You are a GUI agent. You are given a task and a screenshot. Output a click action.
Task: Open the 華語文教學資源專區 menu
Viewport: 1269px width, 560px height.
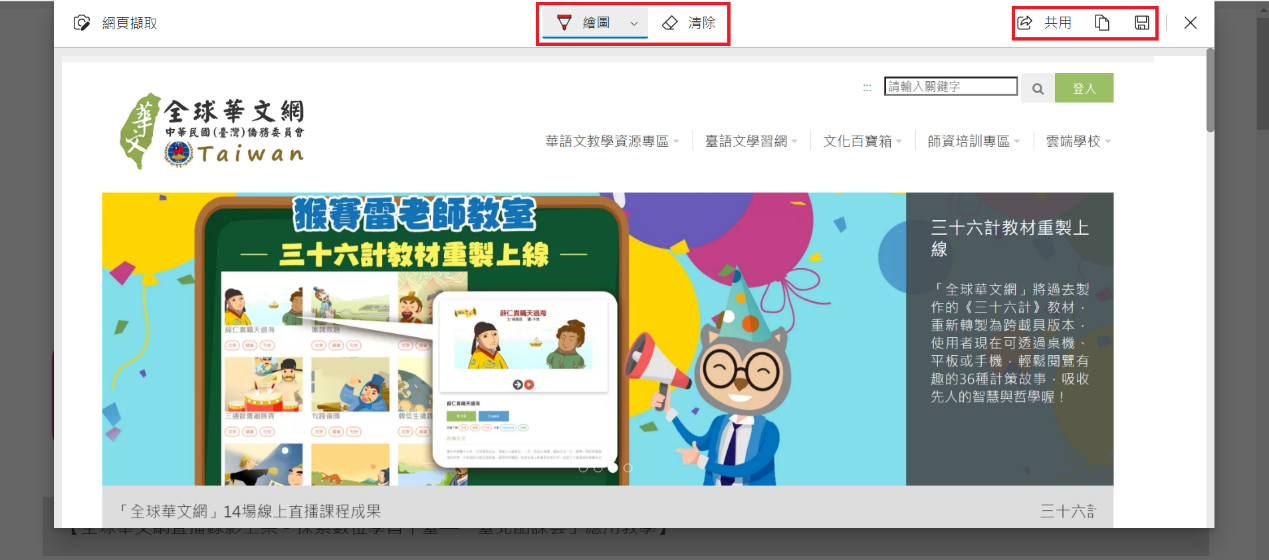(613, 141)
